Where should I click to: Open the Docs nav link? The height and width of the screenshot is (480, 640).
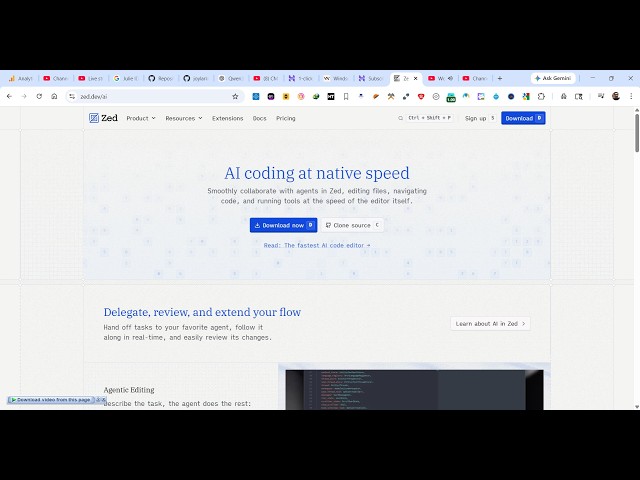[259, 118]
